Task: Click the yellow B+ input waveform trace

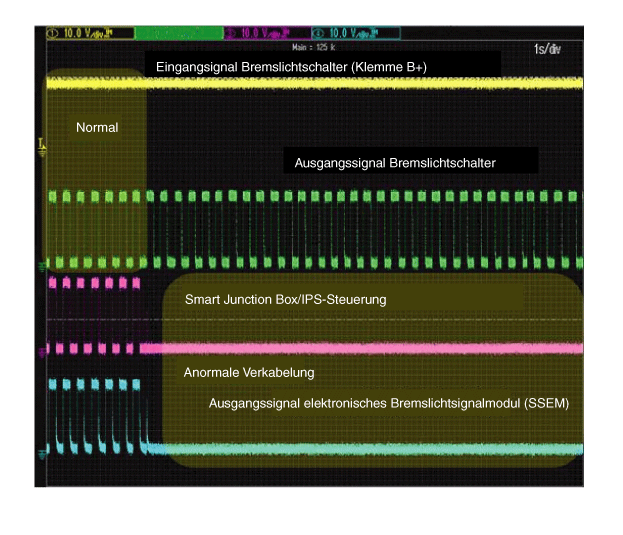Action: pyautogui.click(x=350, y=86)
